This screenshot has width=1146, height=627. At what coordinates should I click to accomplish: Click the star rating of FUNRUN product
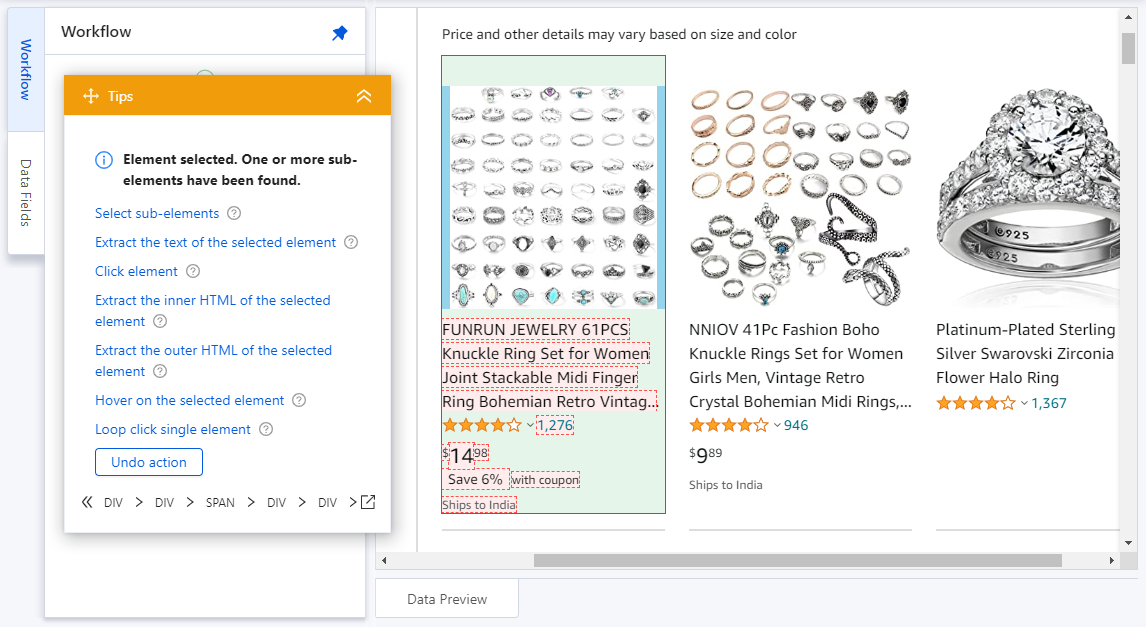(x=482, y=425)
